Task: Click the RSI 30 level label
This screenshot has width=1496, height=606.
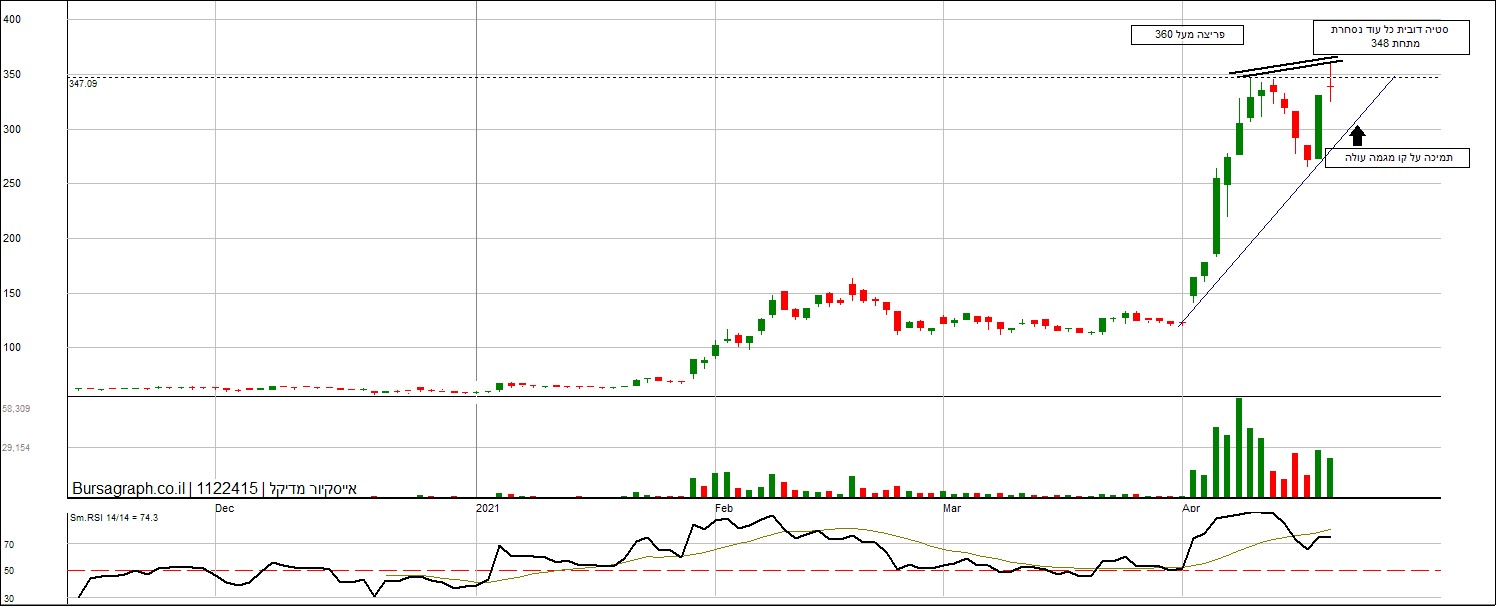Action: (9, 598)
